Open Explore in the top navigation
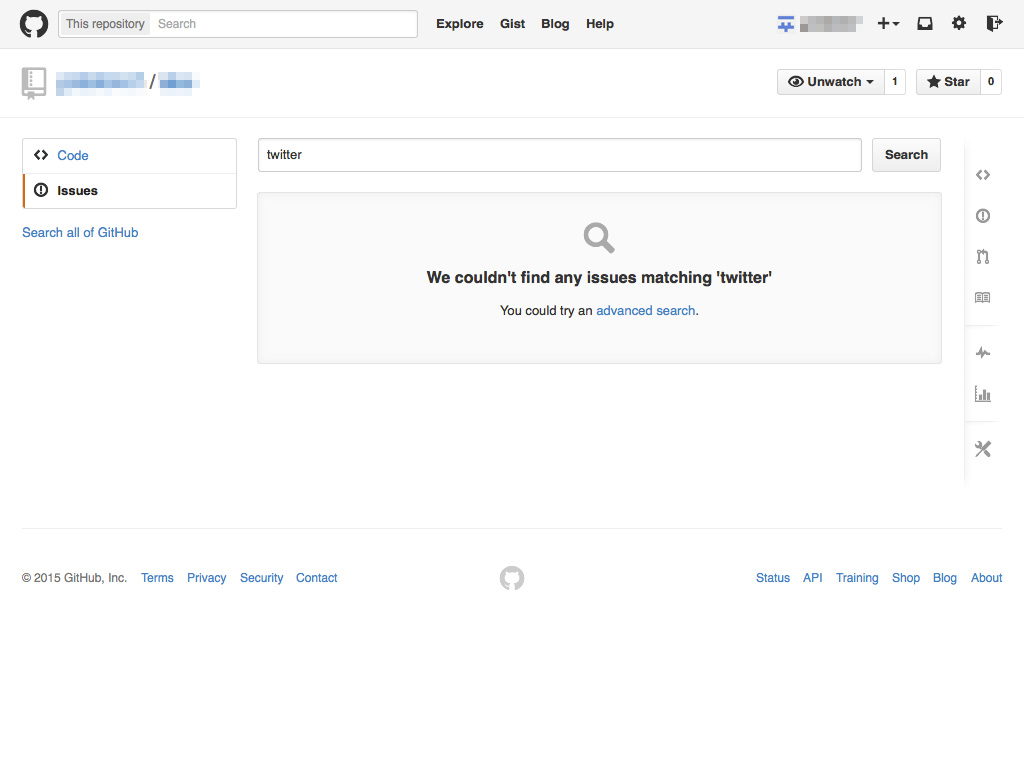Screen dimensions: 1024x768 459,24
